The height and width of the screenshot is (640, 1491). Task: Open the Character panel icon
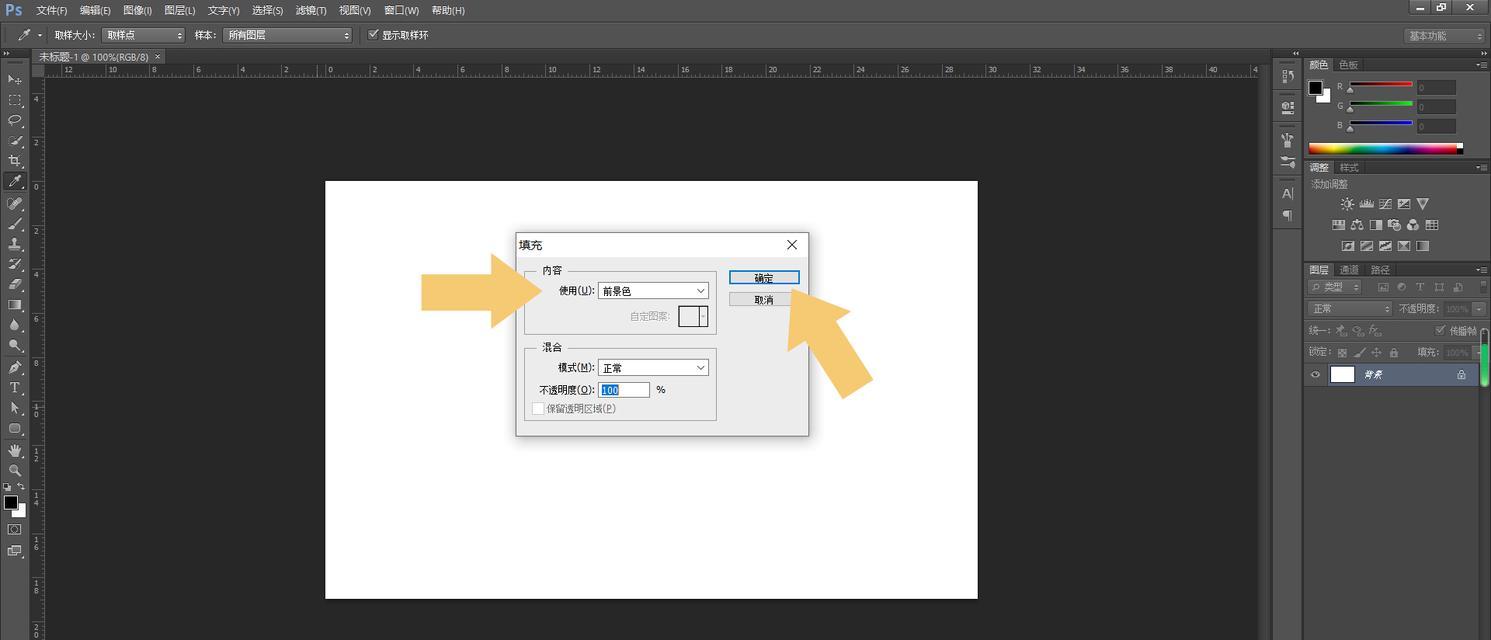click(x=1287, y=194)
